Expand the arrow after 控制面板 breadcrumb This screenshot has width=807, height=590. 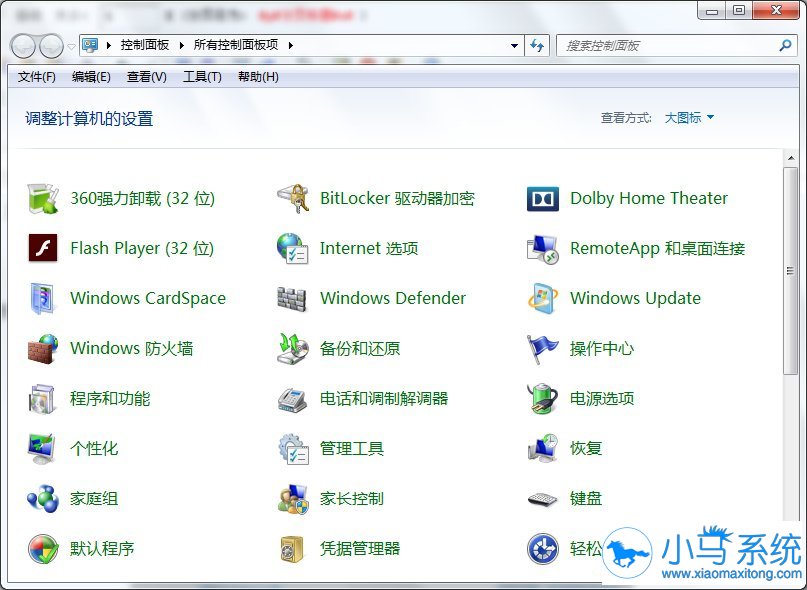pos(182,45)
